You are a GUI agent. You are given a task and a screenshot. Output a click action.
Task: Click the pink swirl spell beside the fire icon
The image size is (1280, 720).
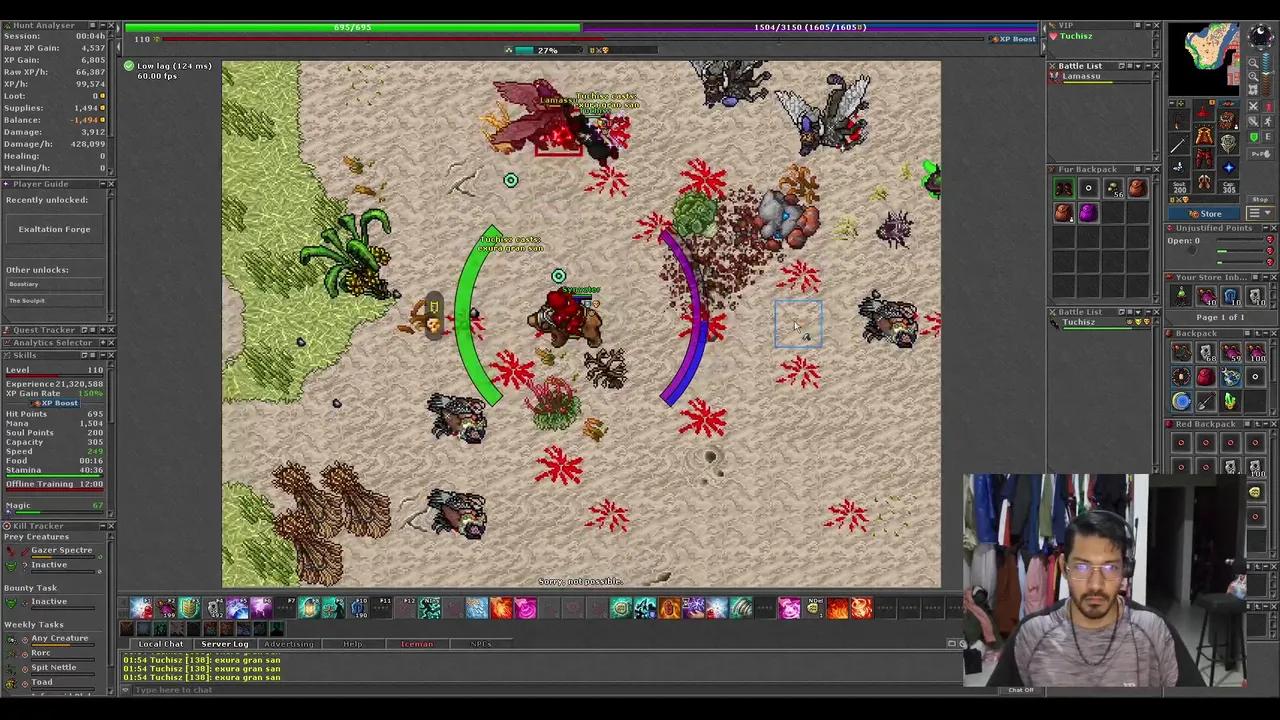pos(526,608)
